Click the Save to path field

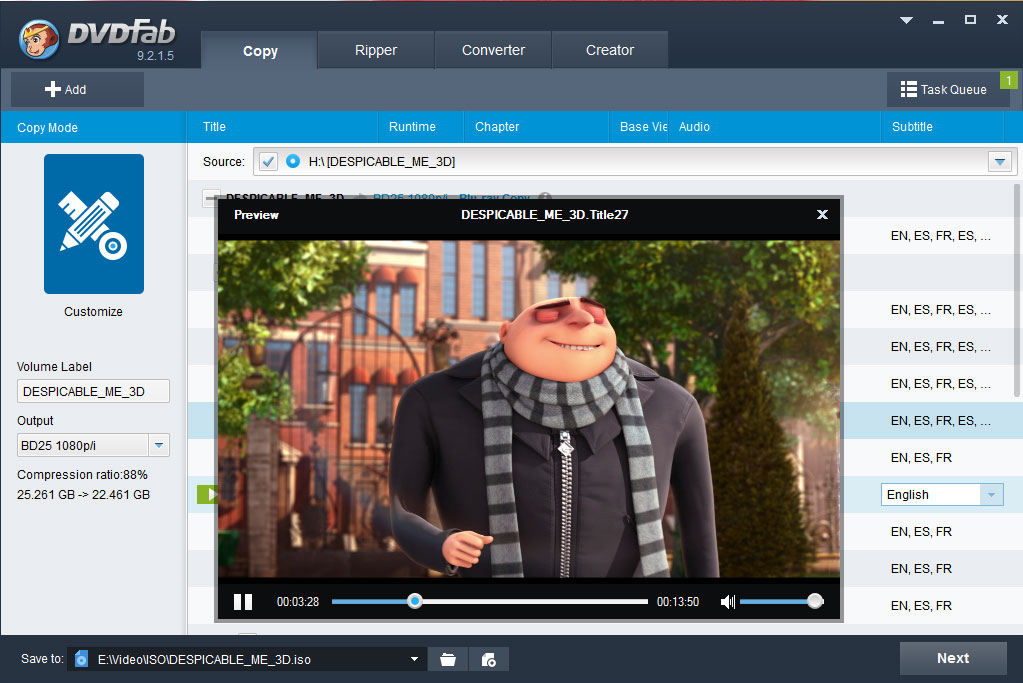[248, 660]
